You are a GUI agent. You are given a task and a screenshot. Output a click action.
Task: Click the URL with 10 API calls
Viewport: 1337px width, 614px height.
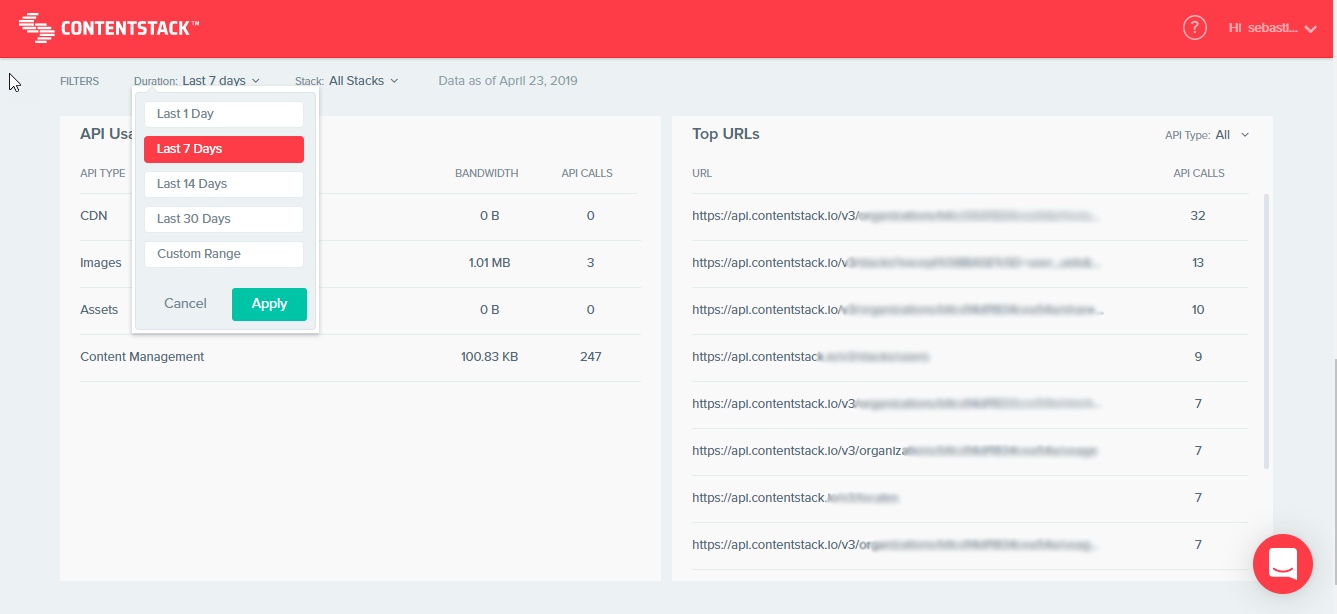pyautogui.click(x=897, y=310)
